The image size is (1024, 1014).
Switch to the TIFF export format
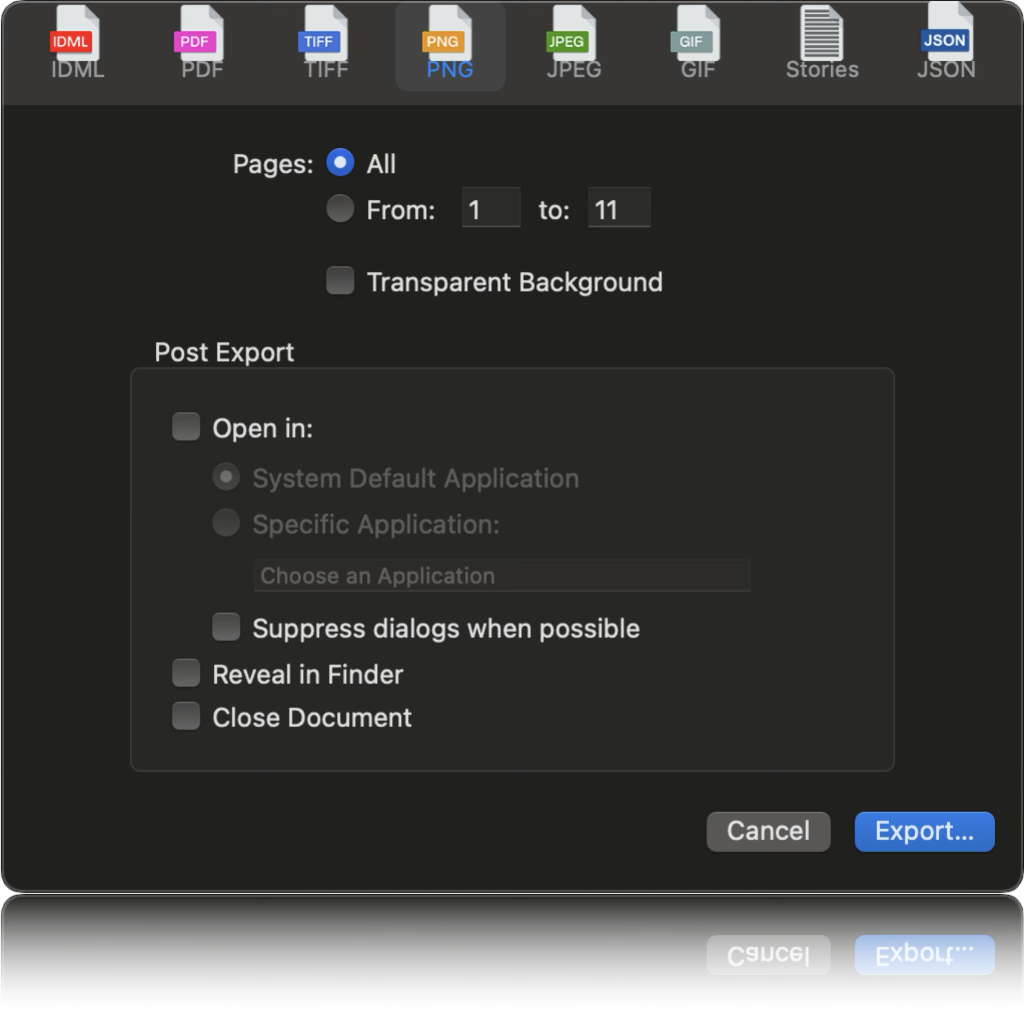click(325, 43)
